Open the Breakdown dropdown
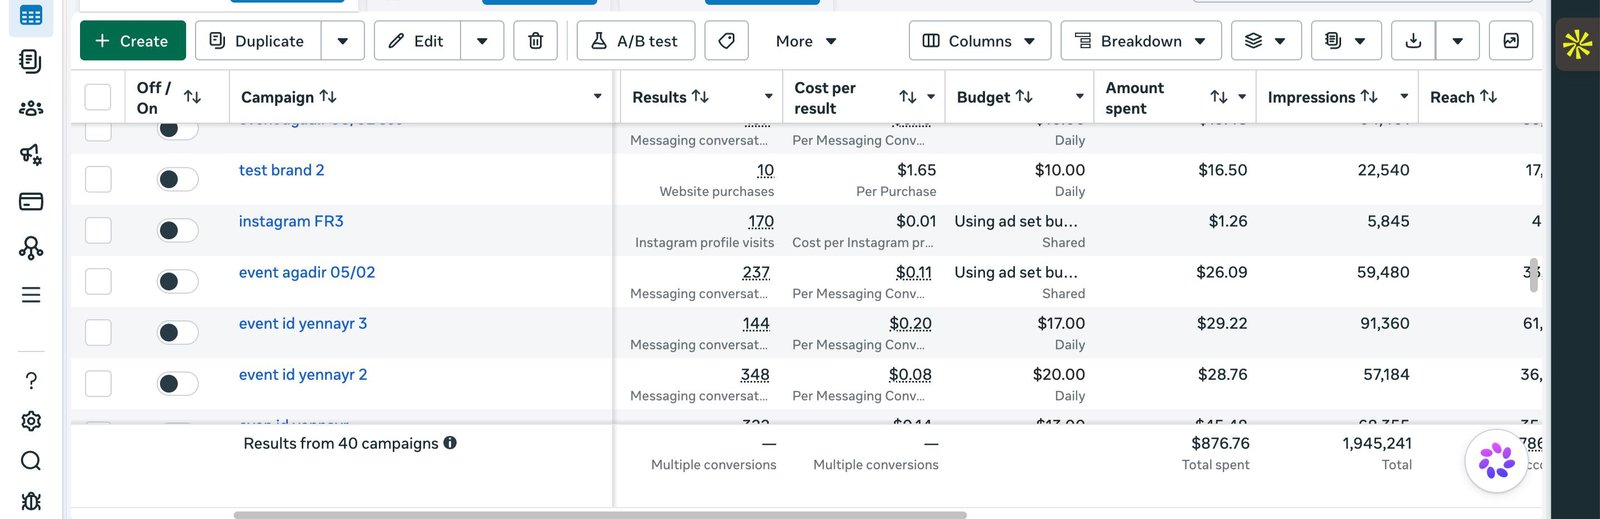The image size is (1600, 519). (1141, 41)
